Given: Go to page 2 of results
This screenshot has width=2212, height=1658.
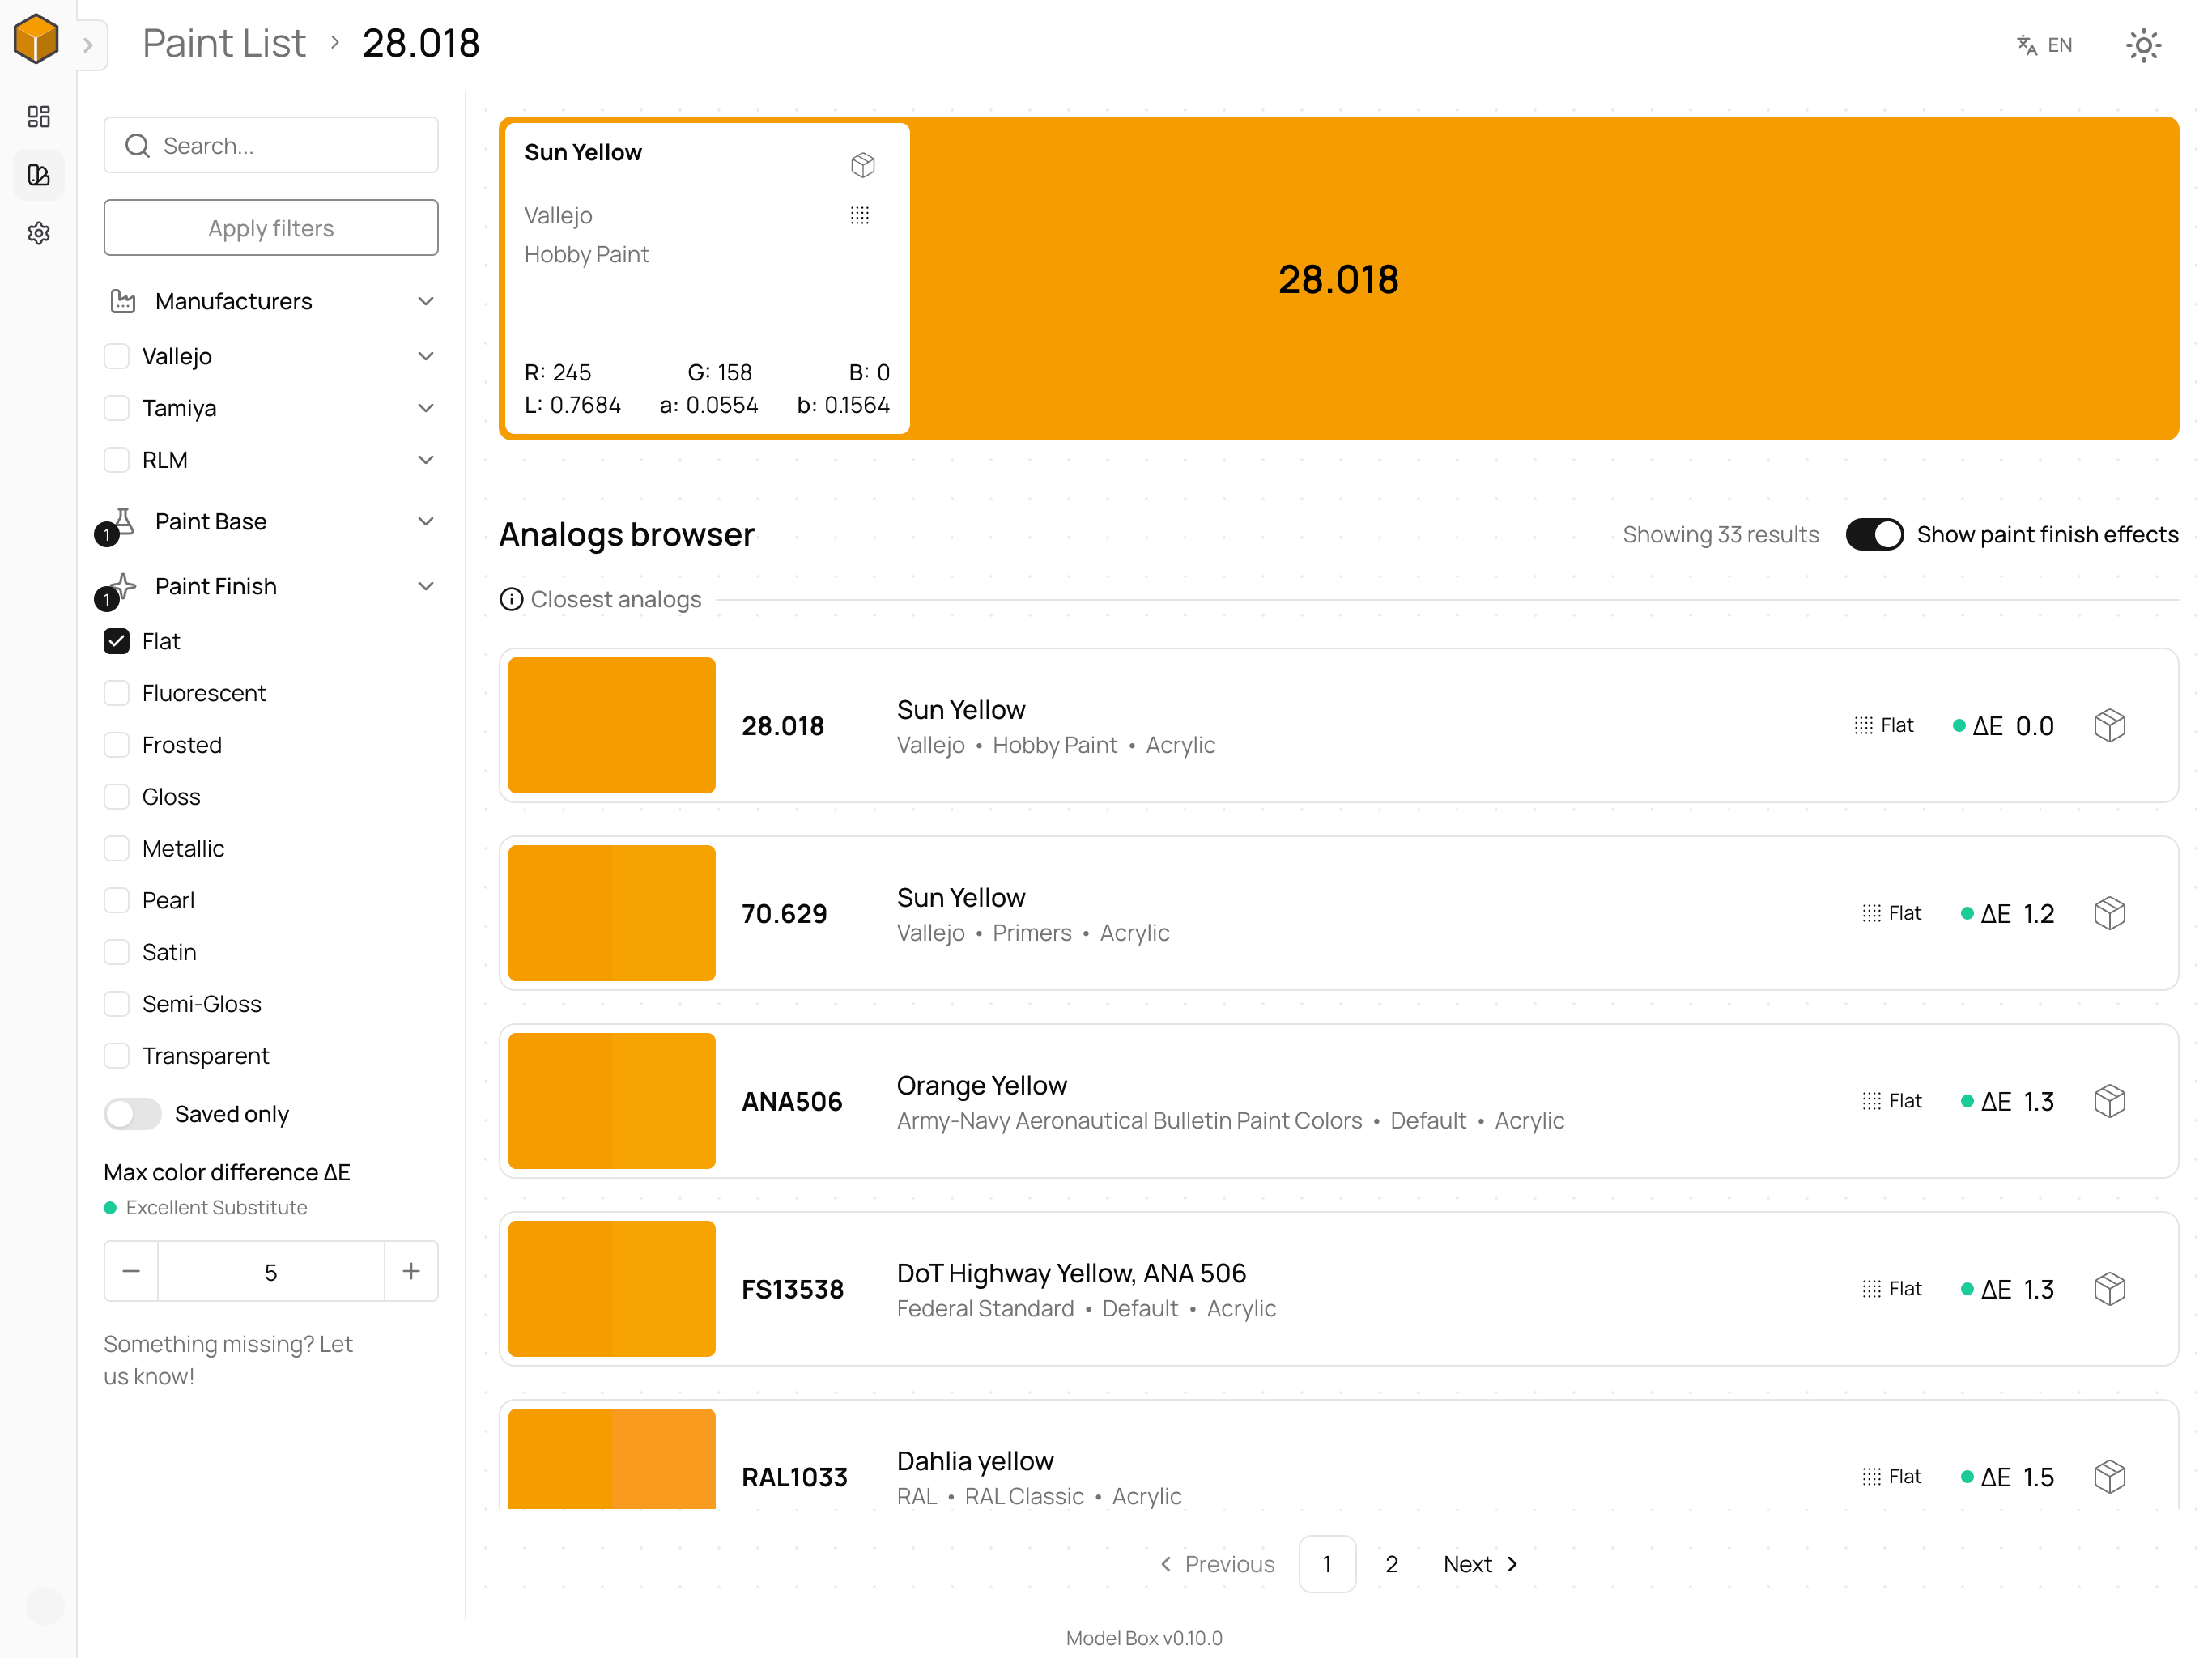Looking at the screenshot, I should tap(1391, 1564).
